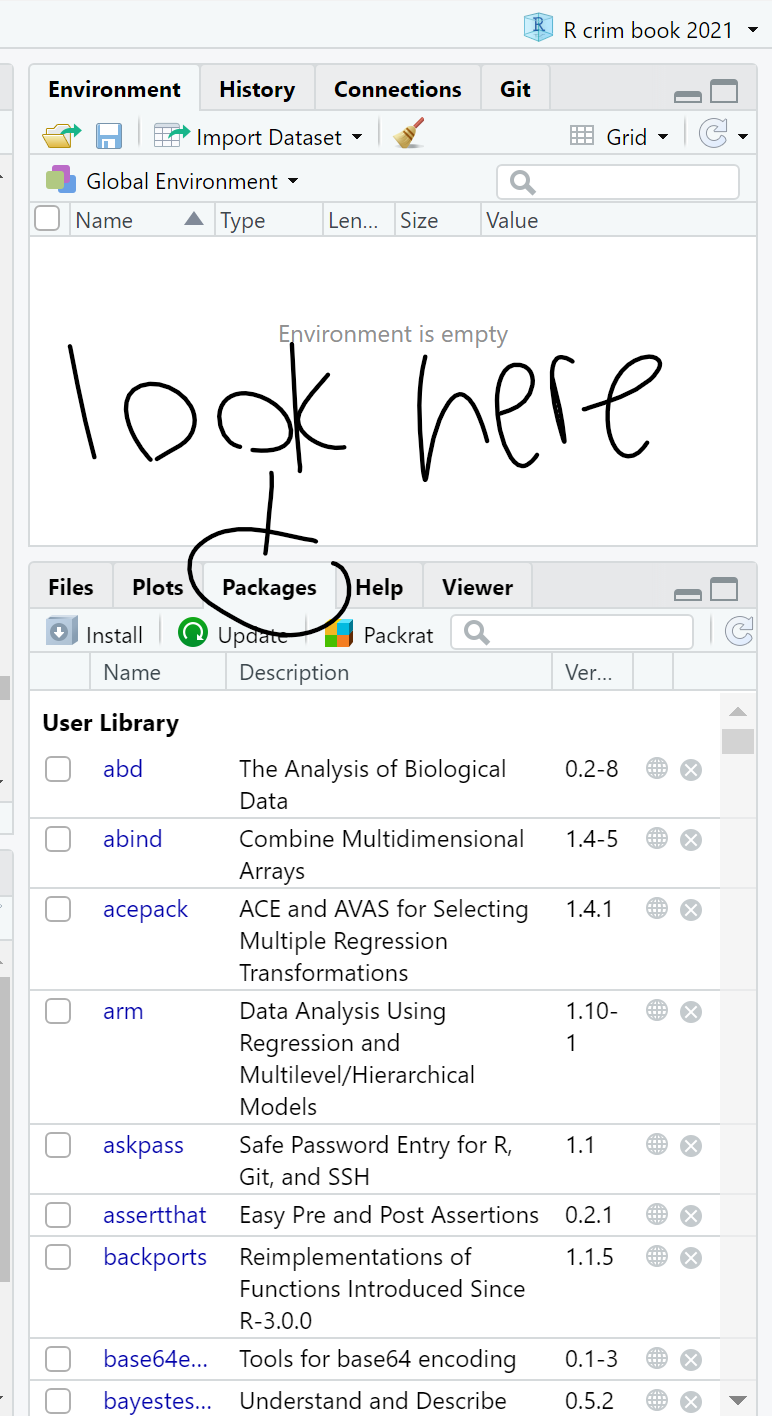Open the Packages tab
This screenshot has width=772, height=1416.
(268, 587)
